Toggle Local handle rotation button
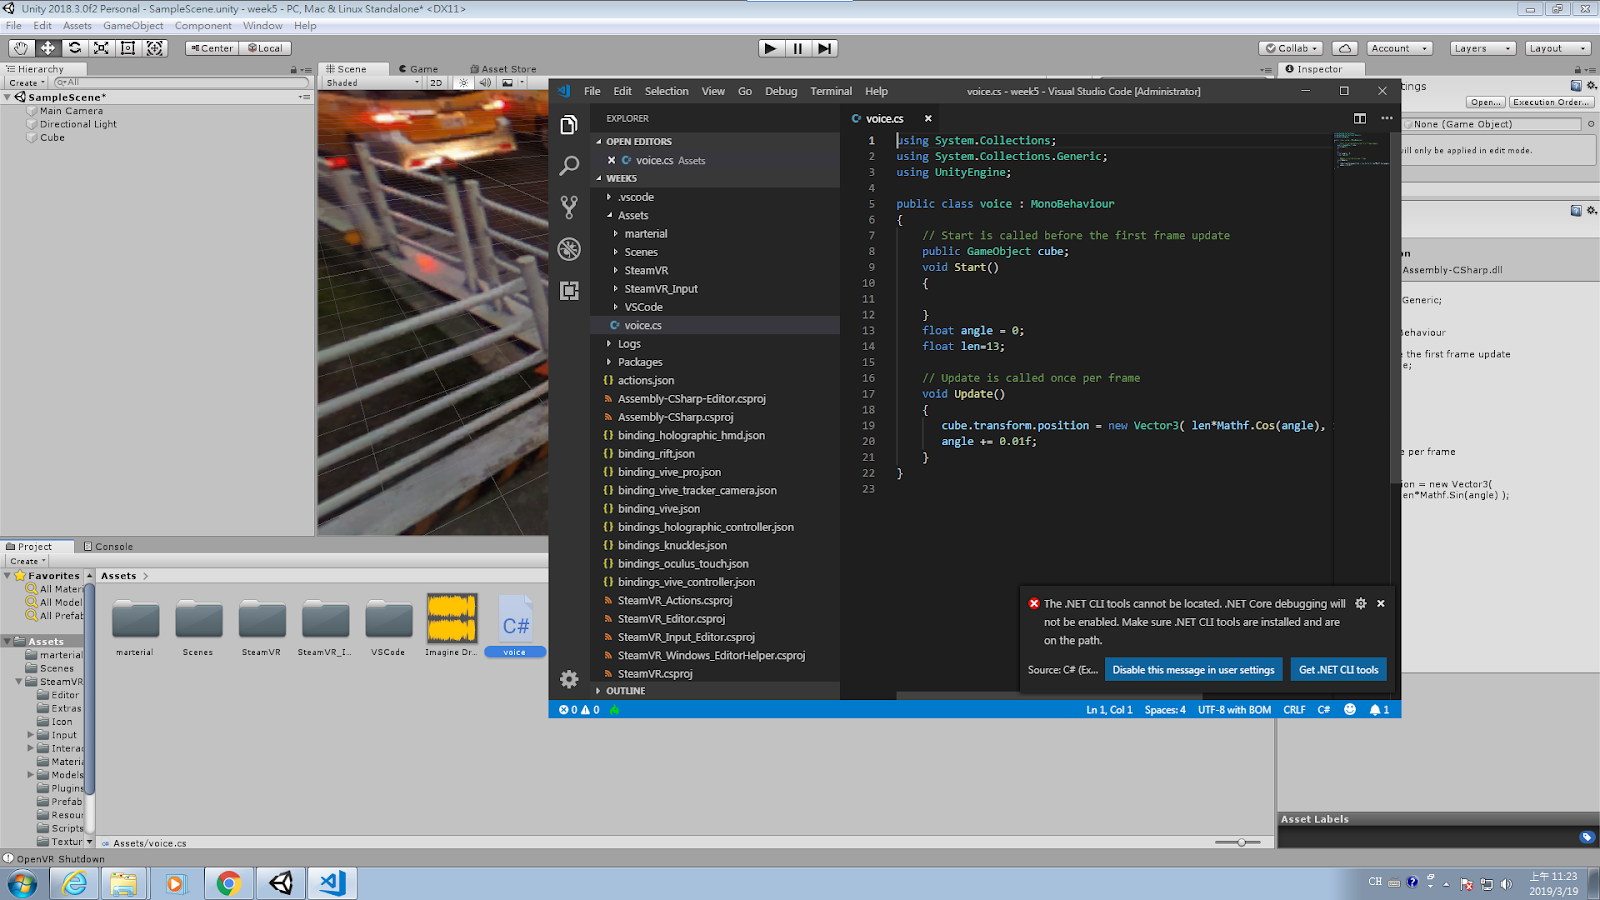Image resolution: width=1600 pixels, height=900 pixels. [265, 48]
